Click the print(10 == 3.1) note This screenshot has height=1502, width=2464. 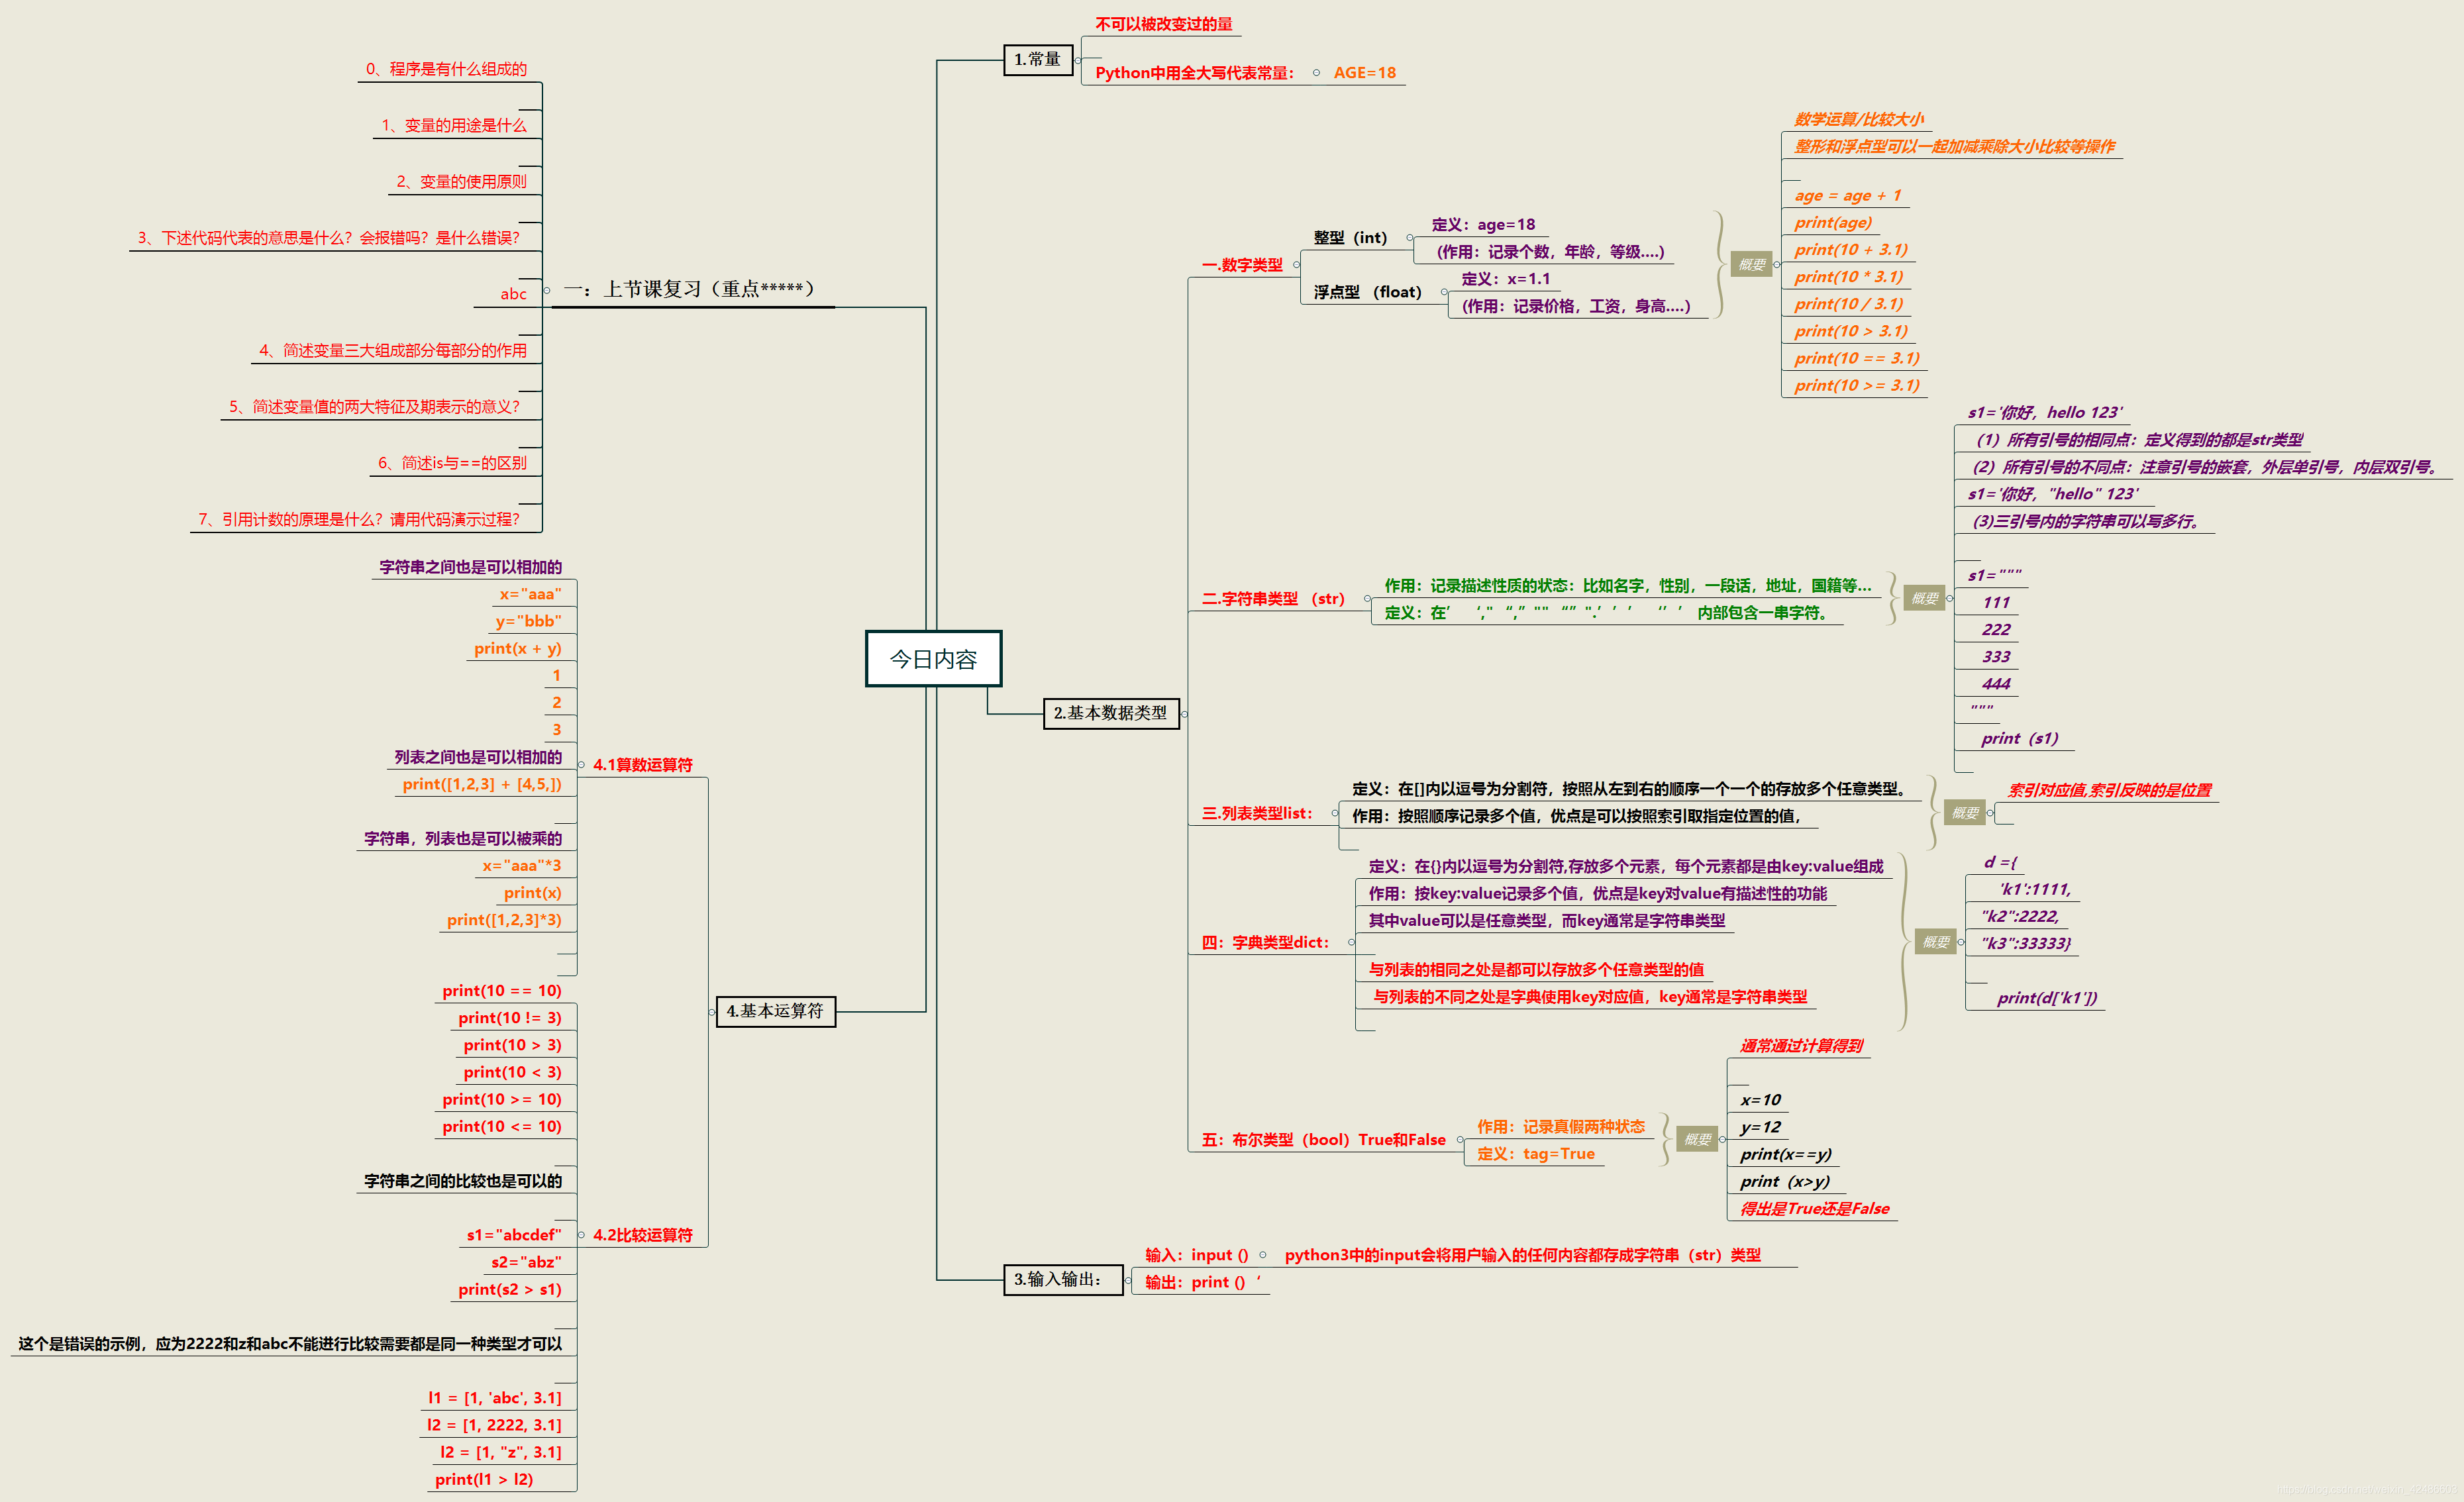(x=1856, y=358)
